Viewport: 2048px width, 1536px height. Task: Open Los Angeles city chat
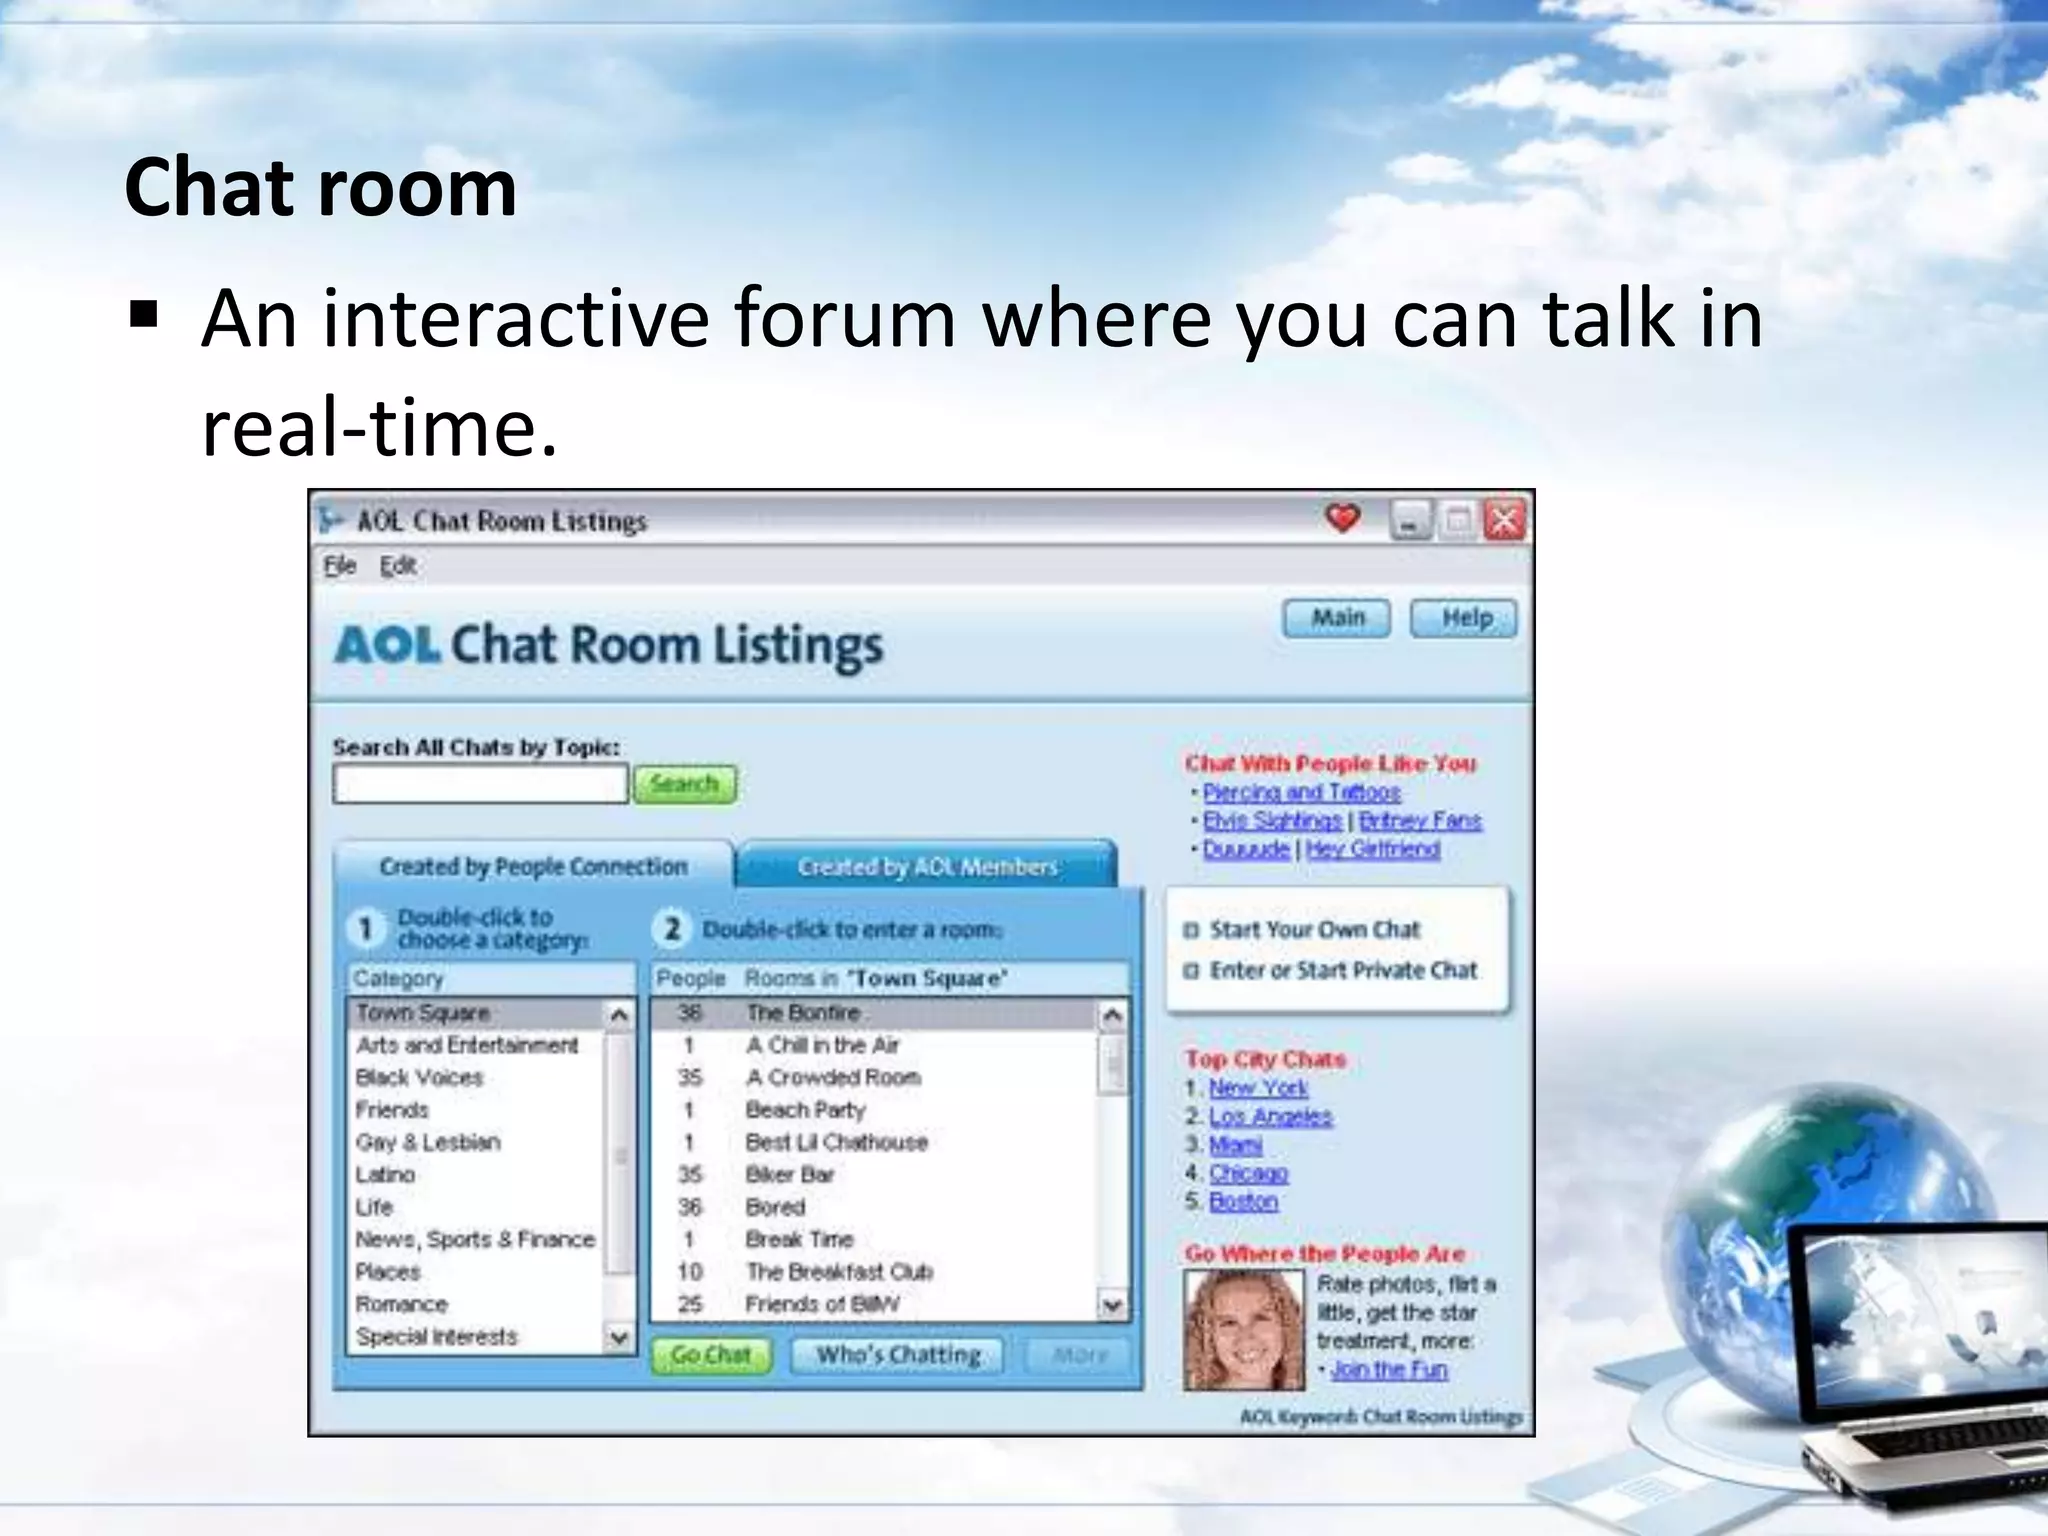(1270, 1116)
